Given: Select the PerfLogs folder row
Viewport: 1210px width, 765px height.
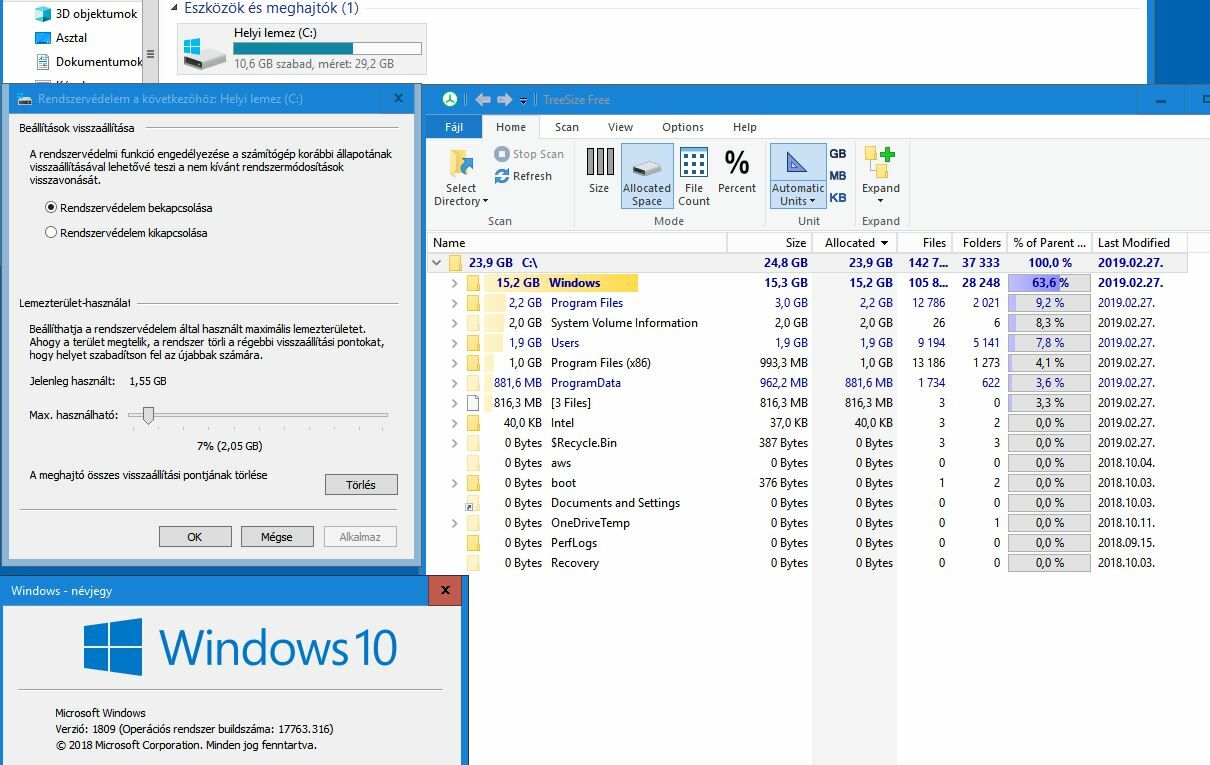Looking at the screenshot, I should 809,543.
